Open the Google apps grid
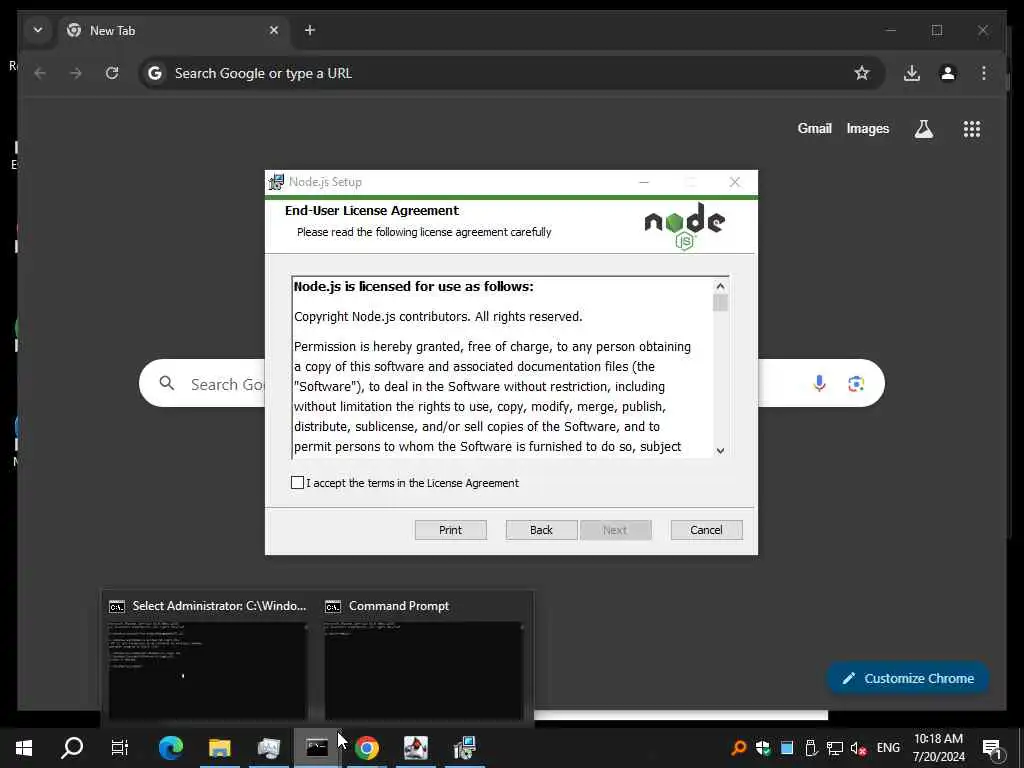 (x=972, y=129)
